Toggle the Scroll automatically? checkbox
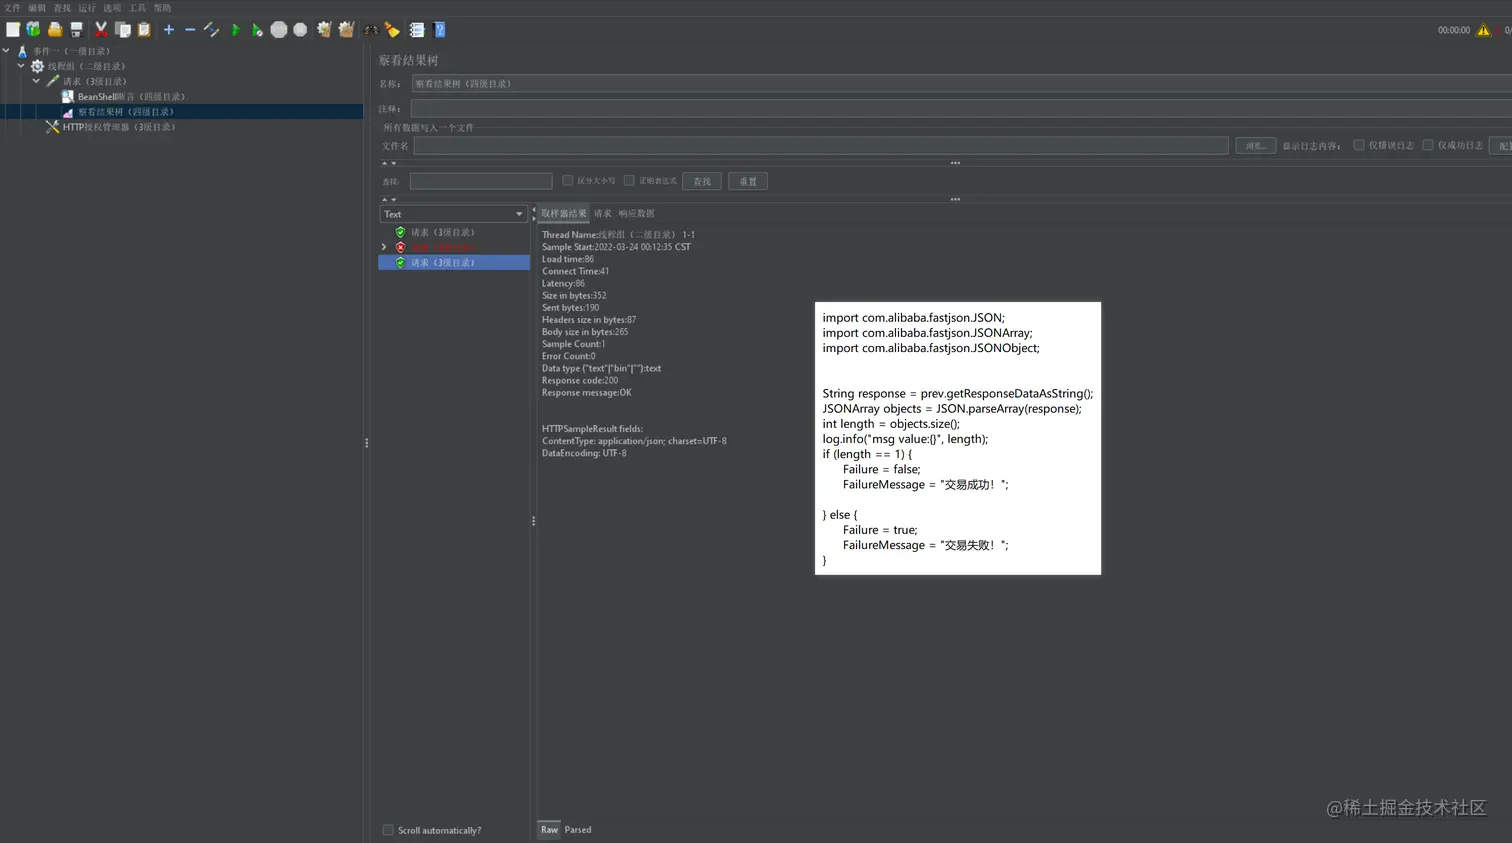This screenshot has width=1512, height=843. click(x=388, y=830)
